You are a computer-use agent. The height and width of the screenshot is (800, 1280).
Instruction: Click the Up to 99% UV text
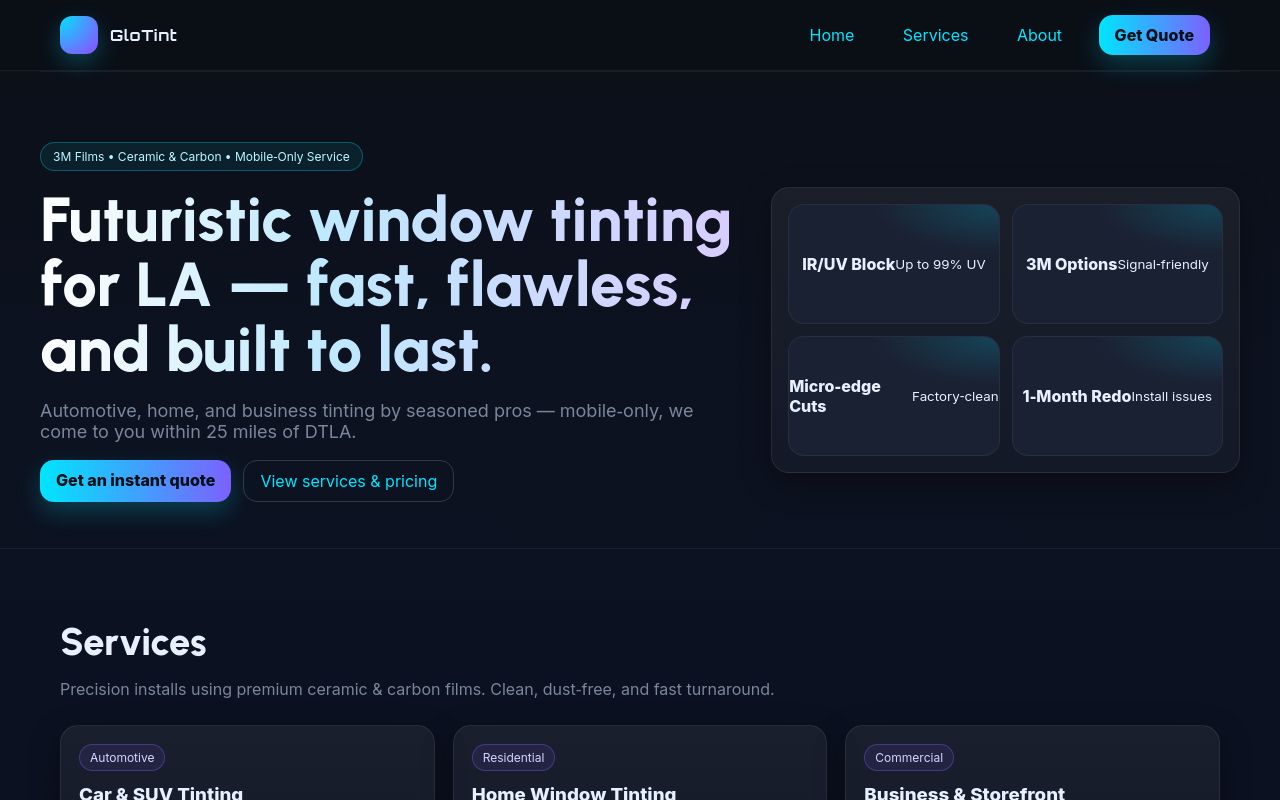tap(940, 265)
